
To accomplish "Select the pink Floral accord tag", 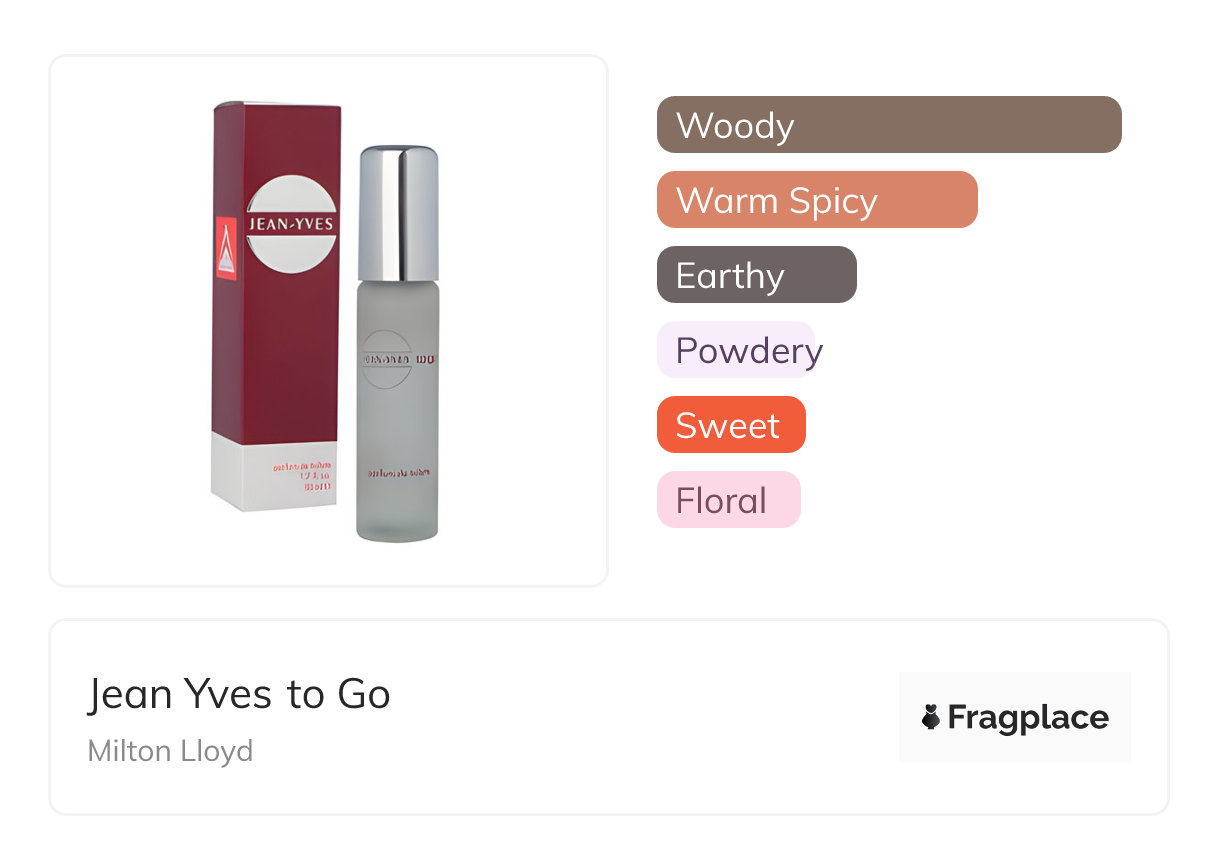I will 728,500.
